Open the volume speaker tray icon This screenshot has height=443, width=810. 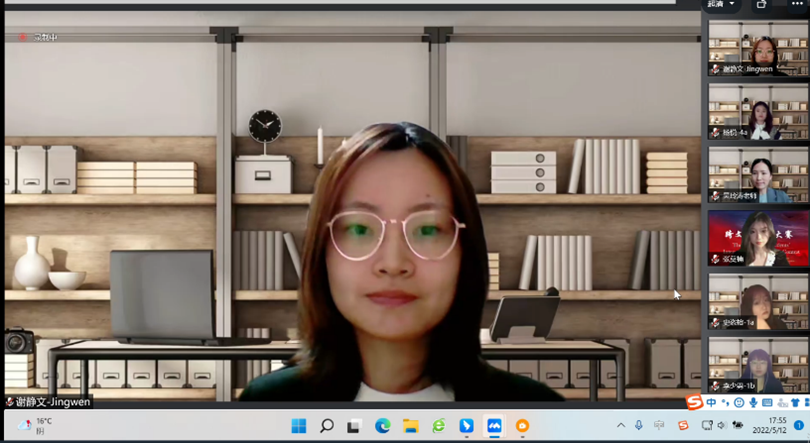722,425
